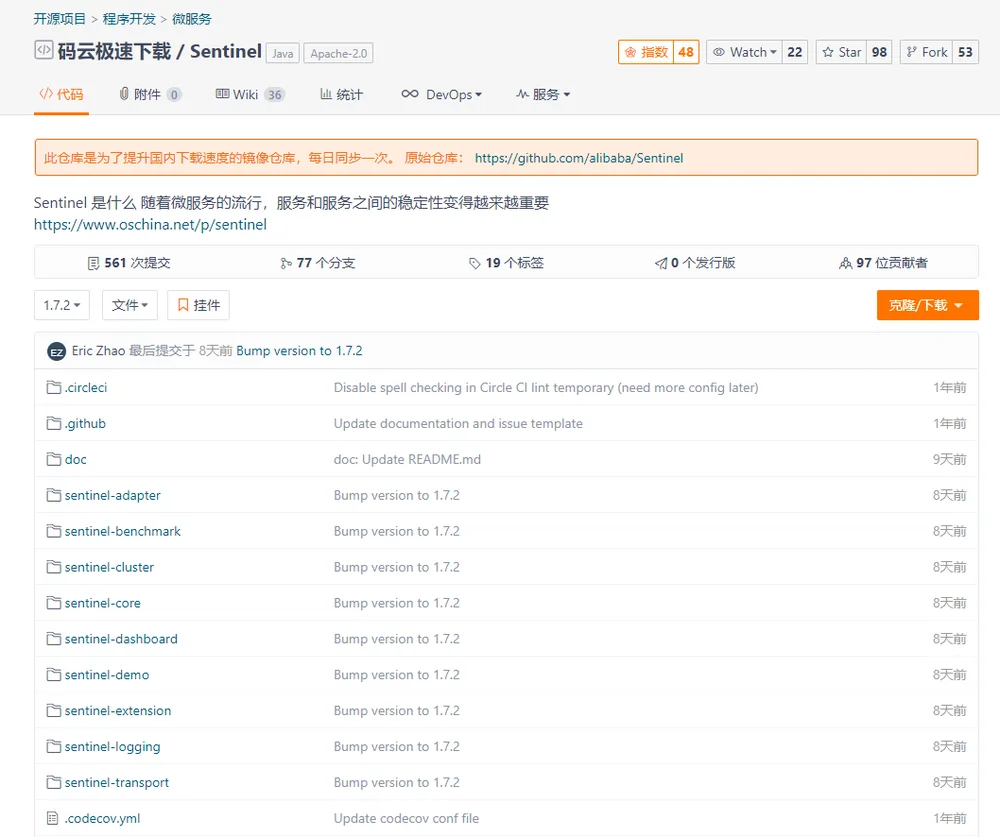
Task: Click the branch icon beside 77 个分支
Action: coord(286,263)
